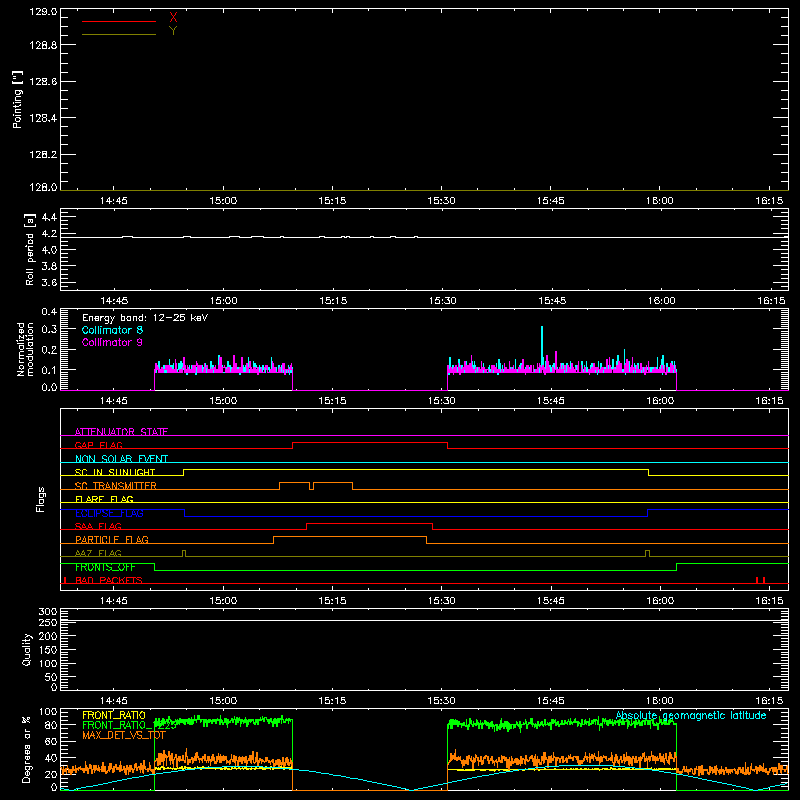Click the 128.6 tick label on Pointing axis
Image resolution: width=800 pixels, height=800 pixels.
pos(43,82)
